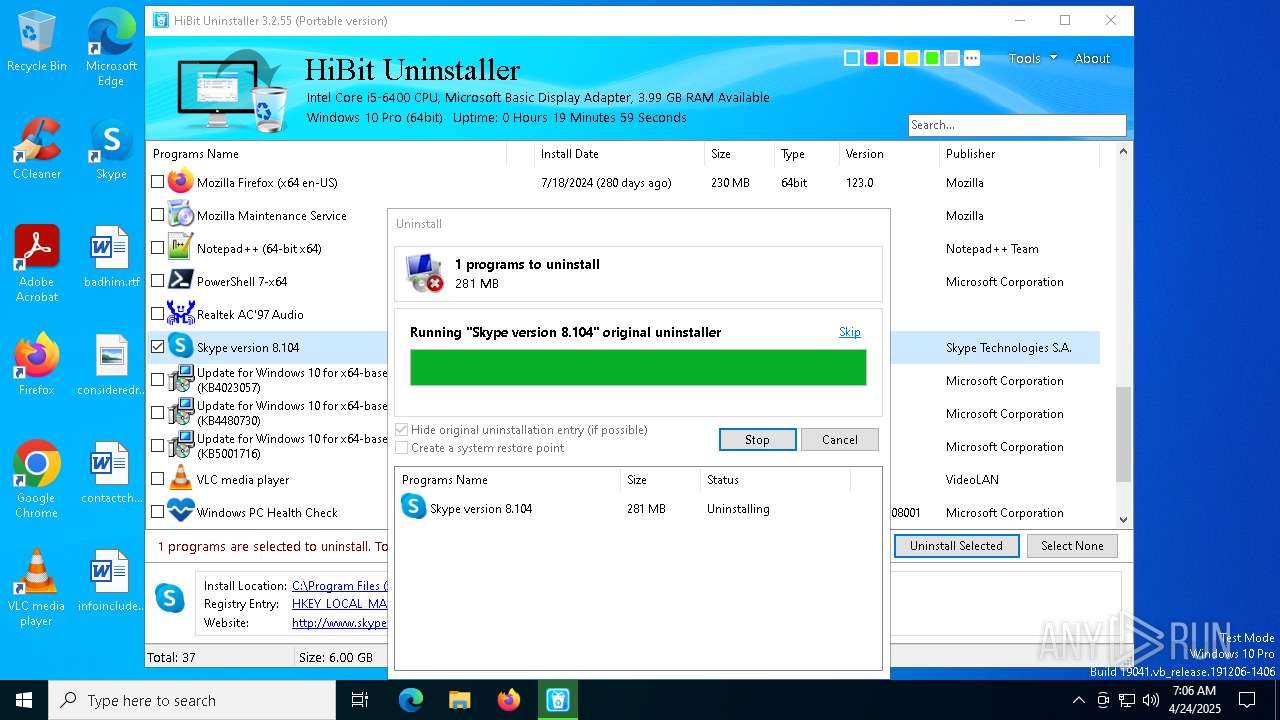Check the VLC media player checkbox
Screen dimensions: 1280x720
(x=157, y=479)
